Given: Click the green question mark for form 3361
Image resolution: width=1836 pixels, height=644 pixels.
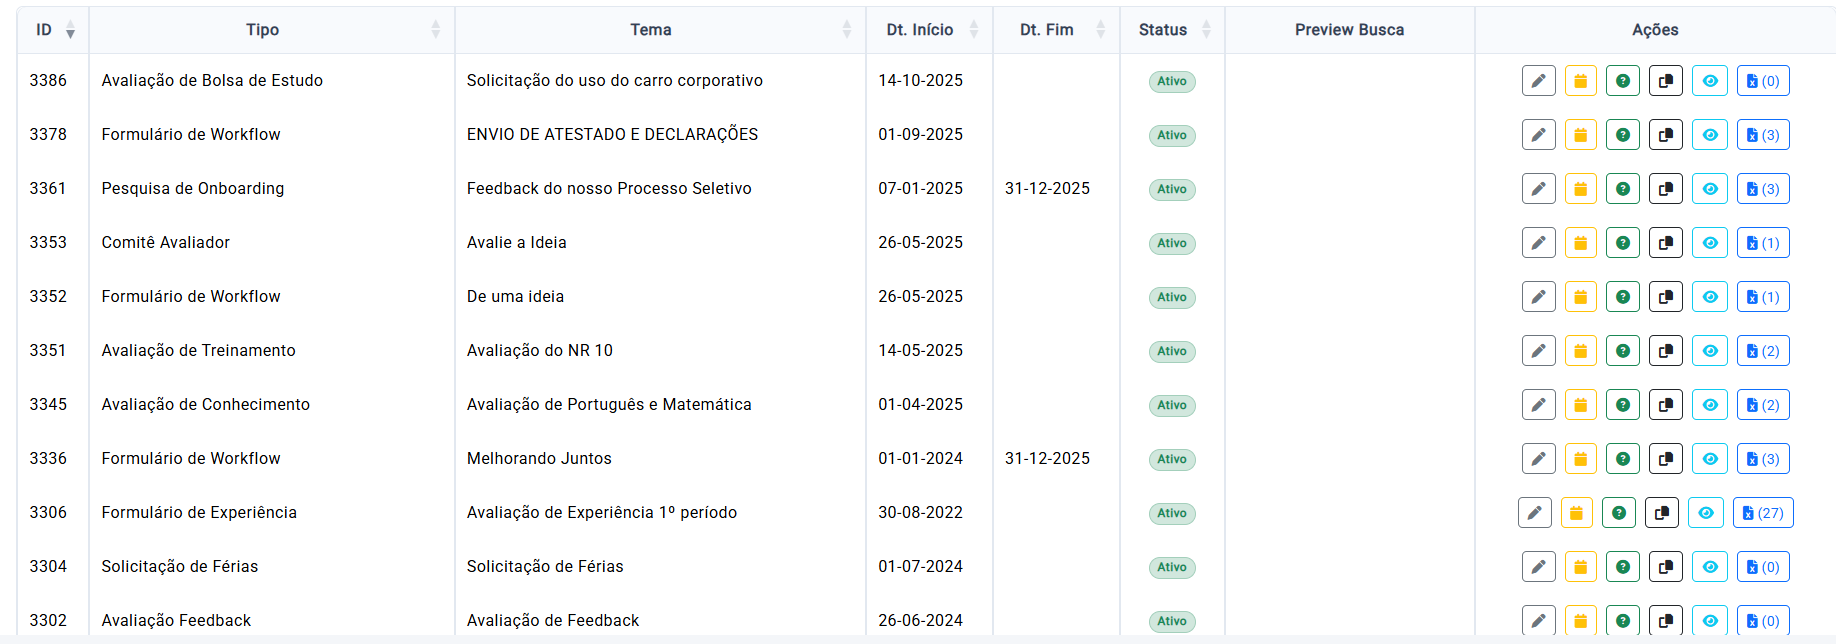Looking at the screenshot, I should (1622, 189).
